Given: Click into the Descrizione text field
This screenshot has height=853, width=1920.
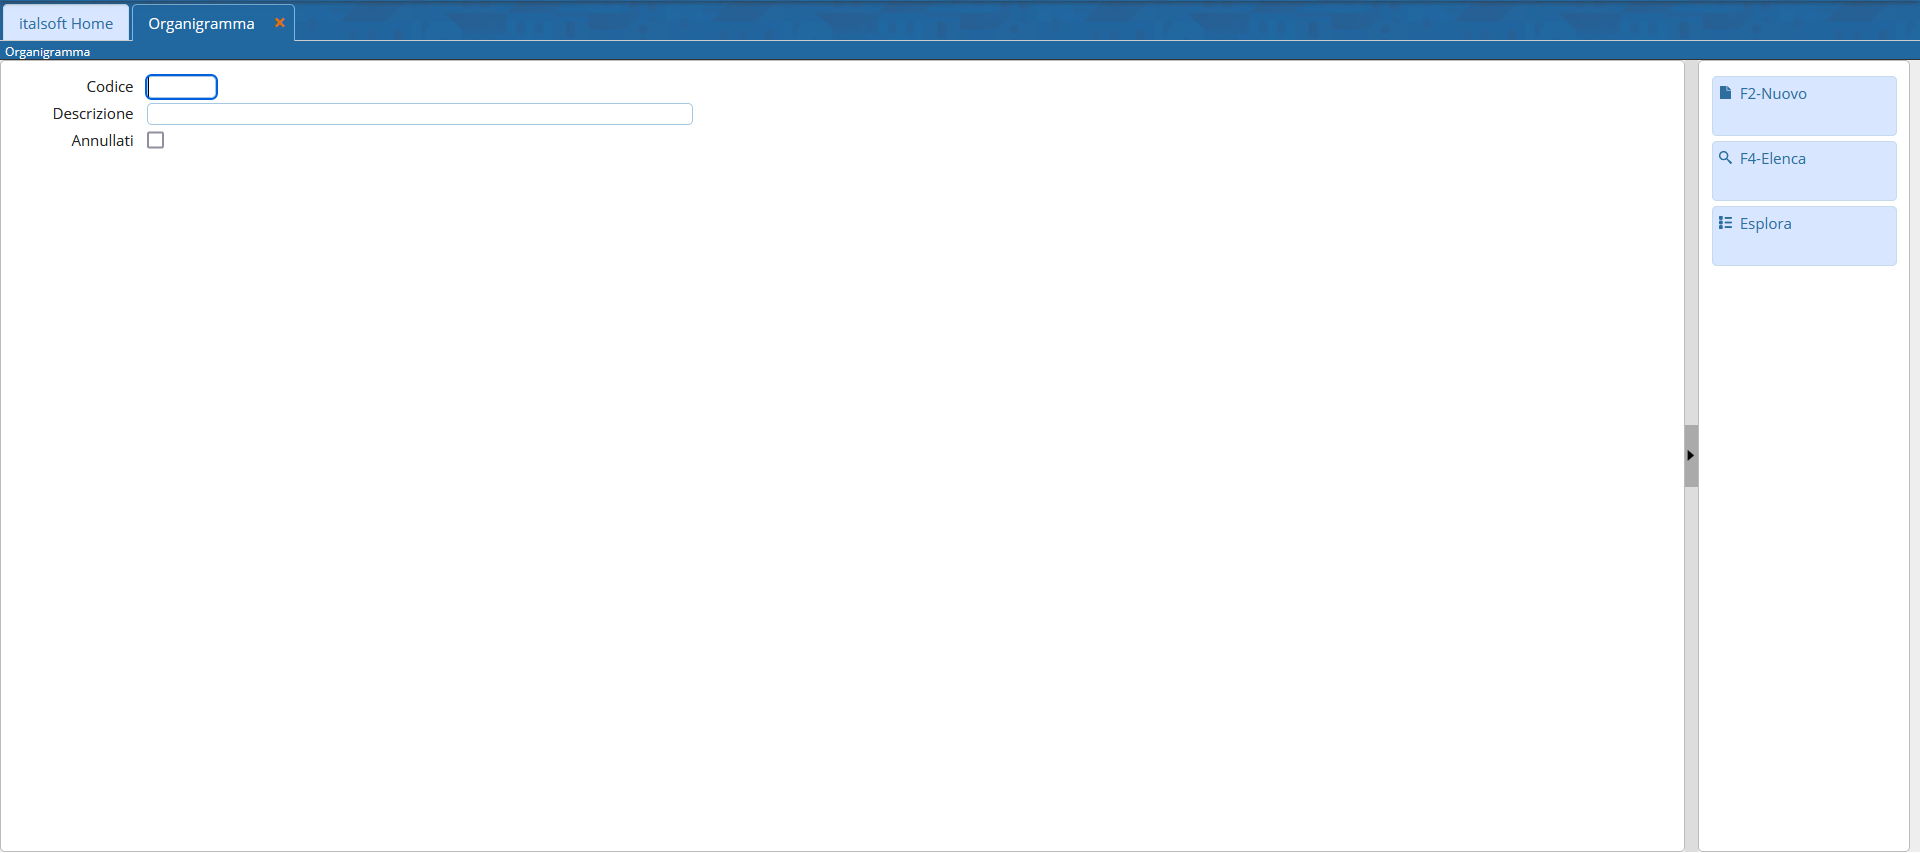Looking at the screenshot, I should (x=420, y=114).
